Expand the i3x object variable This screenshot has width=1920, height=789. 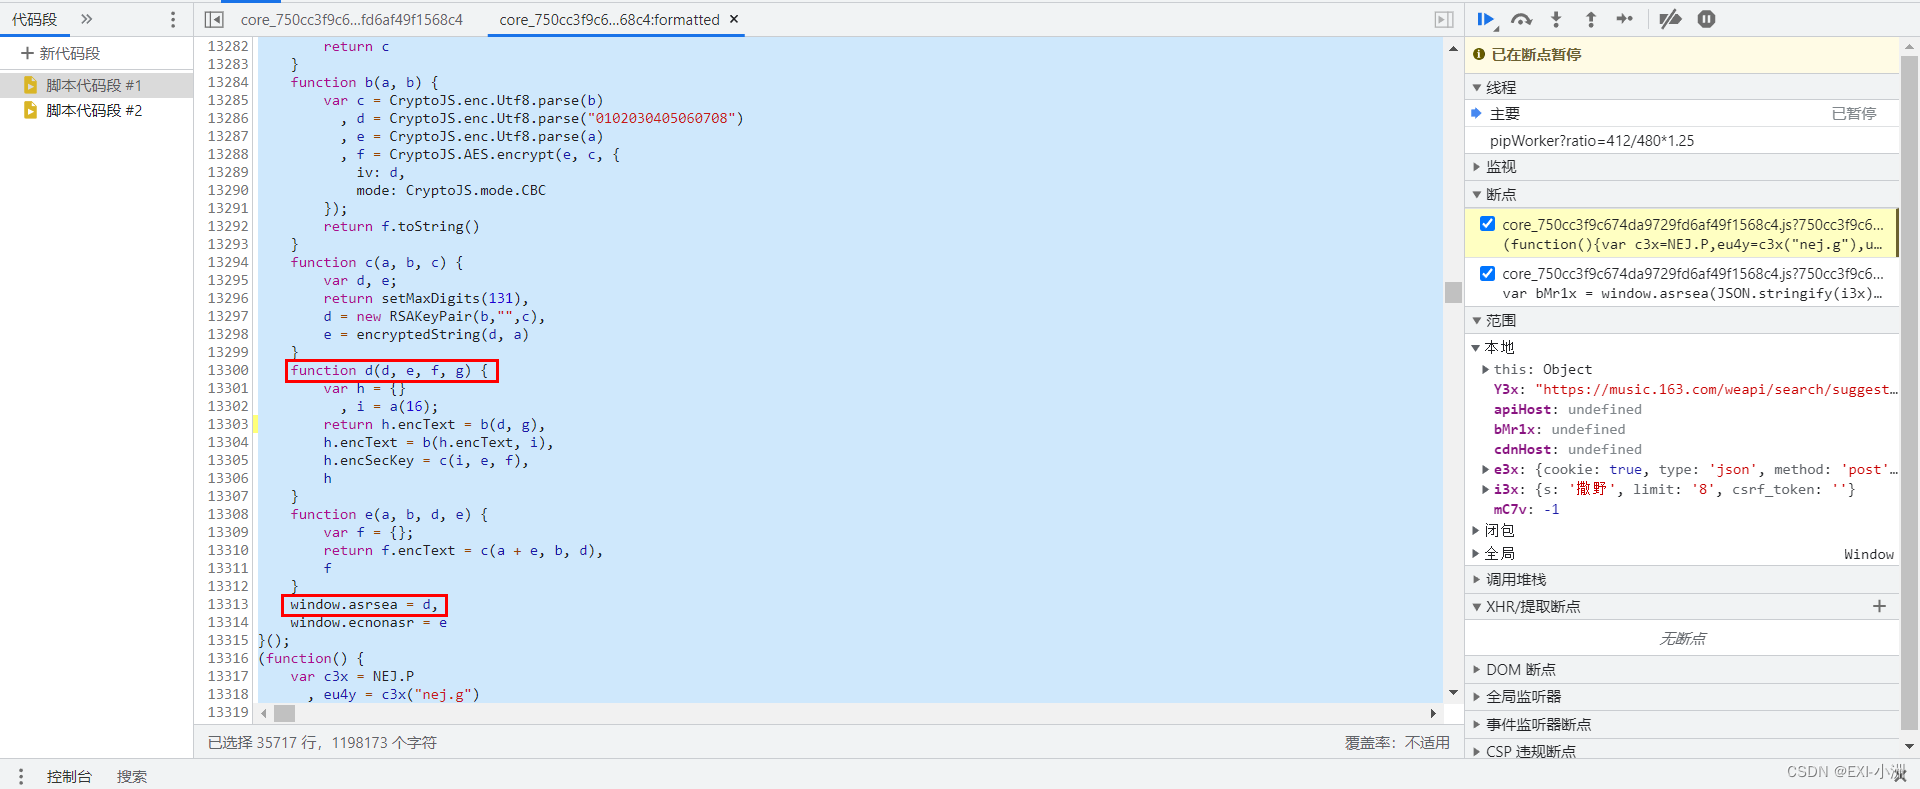(1485, 489)
